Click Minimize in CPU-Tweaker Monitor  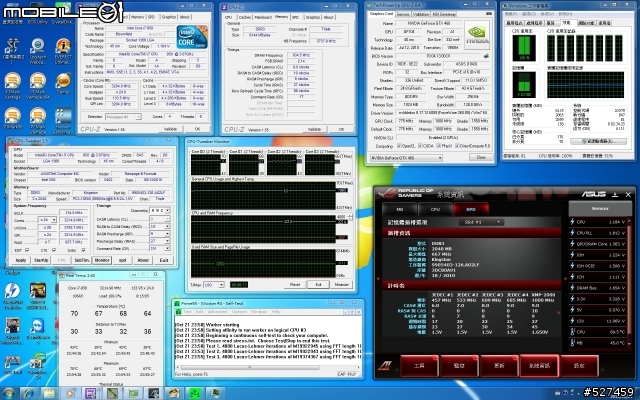tap(342, 284)
